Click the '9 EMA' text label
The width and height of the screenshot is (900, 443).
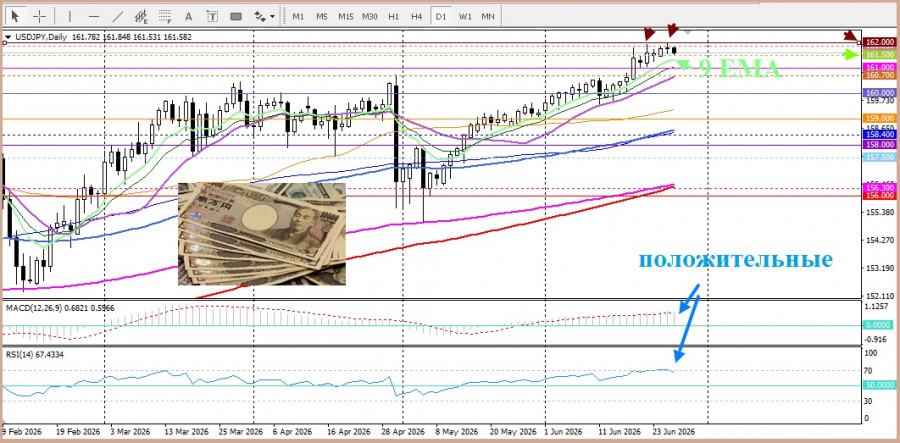[x=740, y=68]
